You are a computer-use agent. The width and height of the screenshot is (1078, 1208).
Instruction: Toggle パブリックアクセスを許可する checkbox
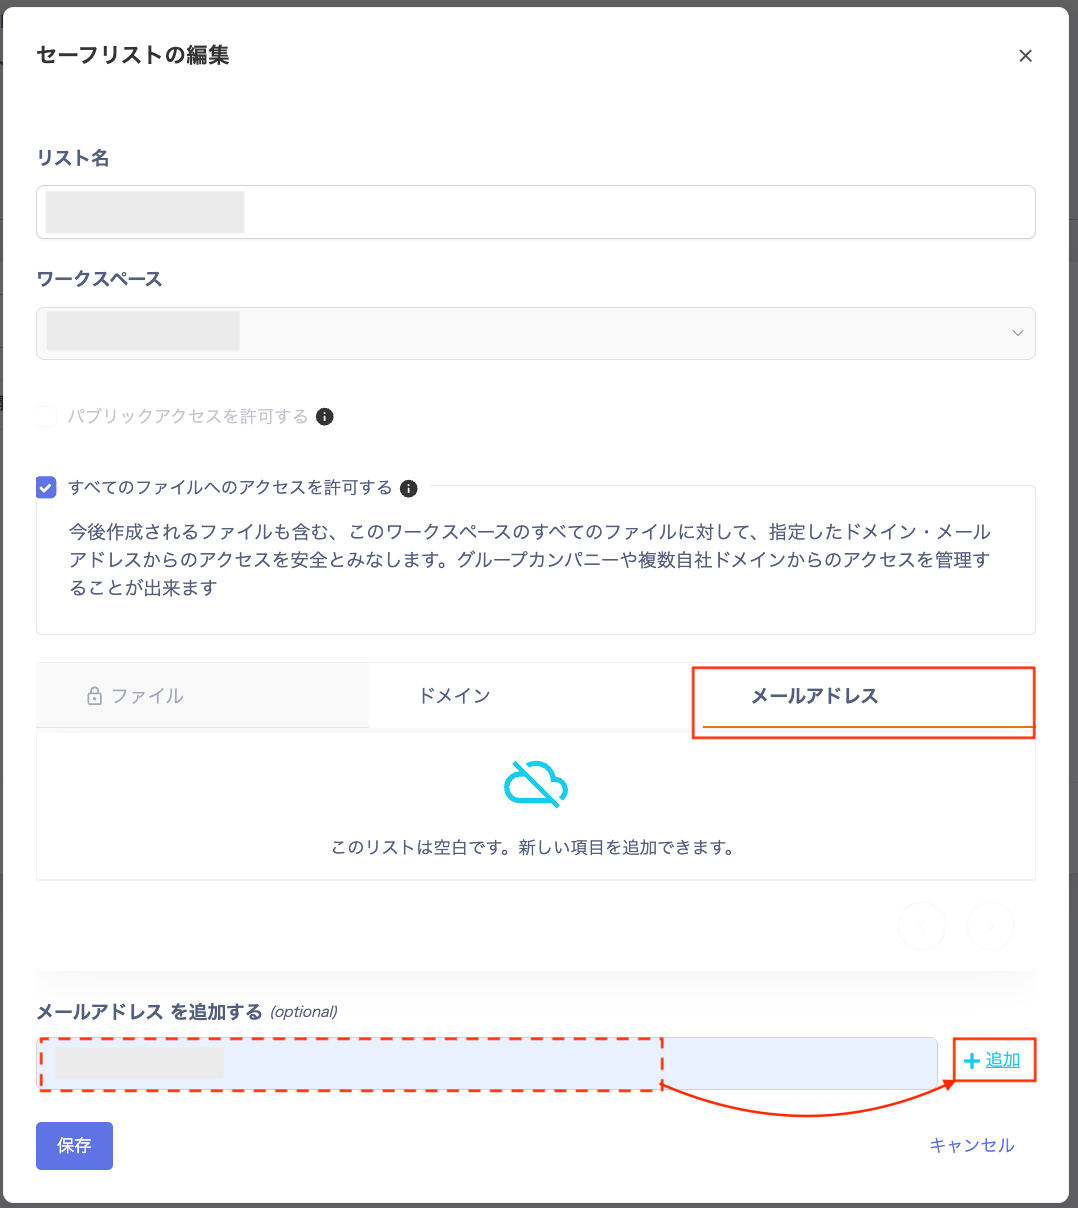point(46,416)
